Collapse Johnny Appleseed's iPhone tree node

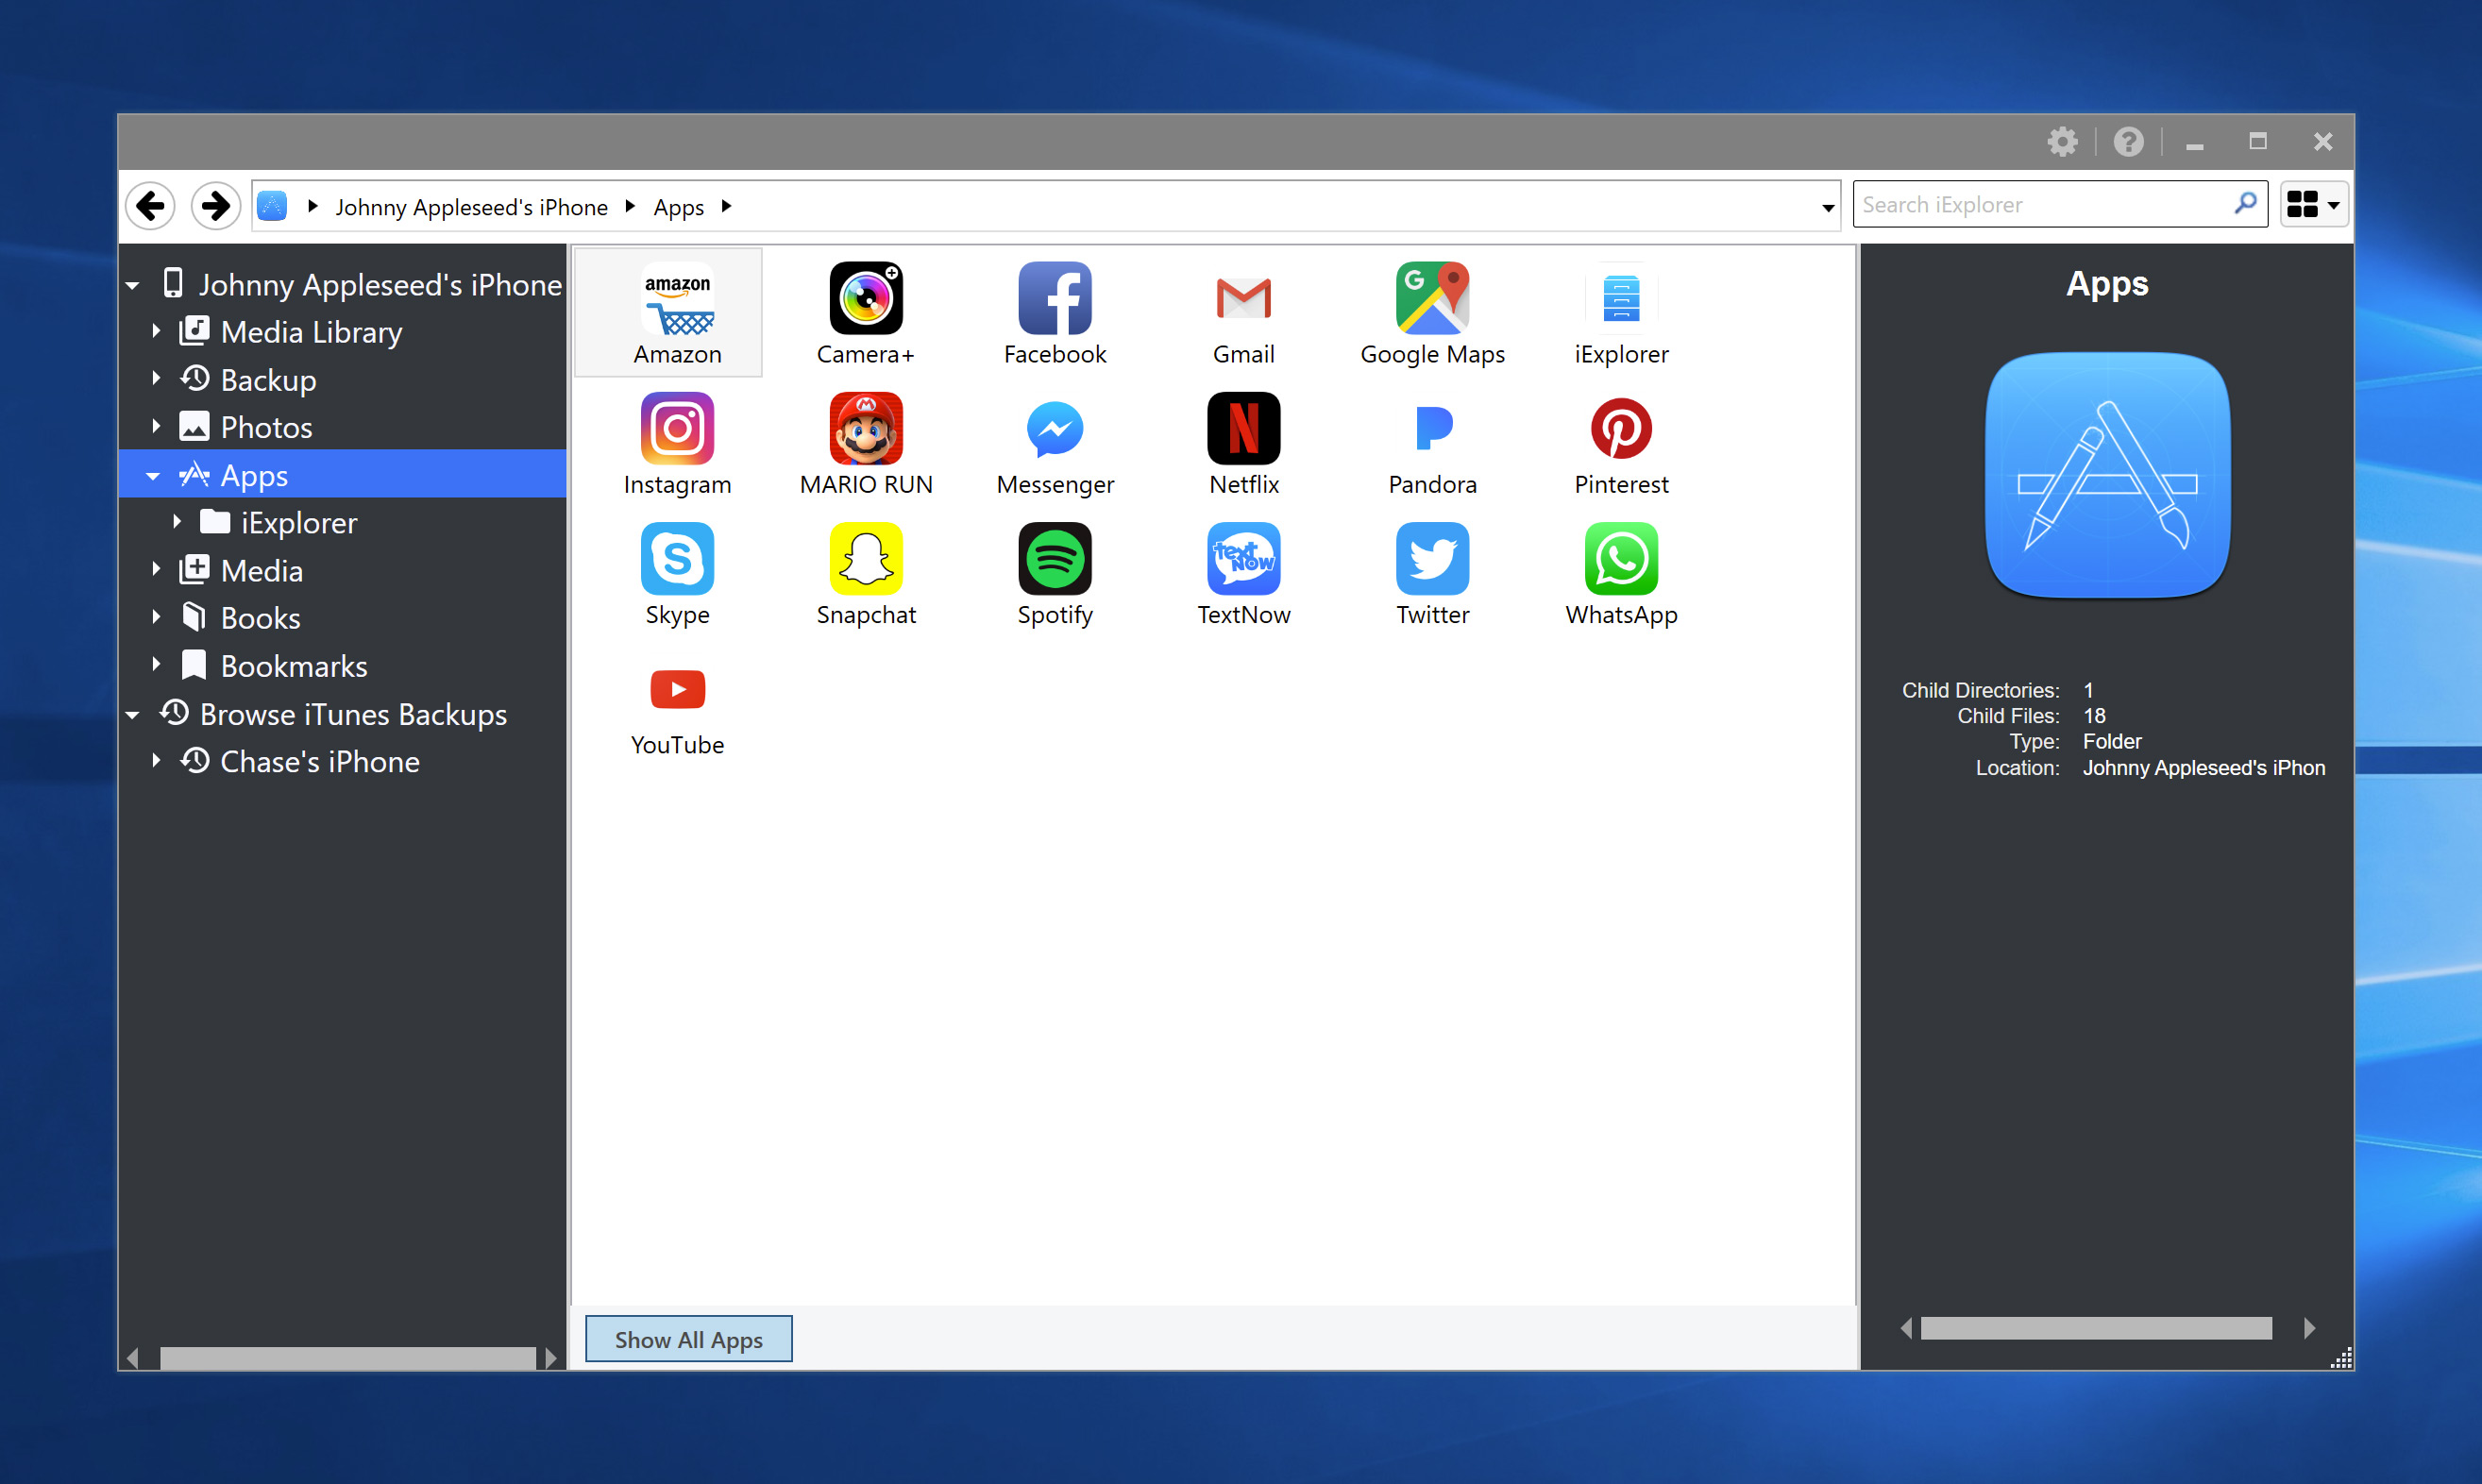click(x=133, y=286)
